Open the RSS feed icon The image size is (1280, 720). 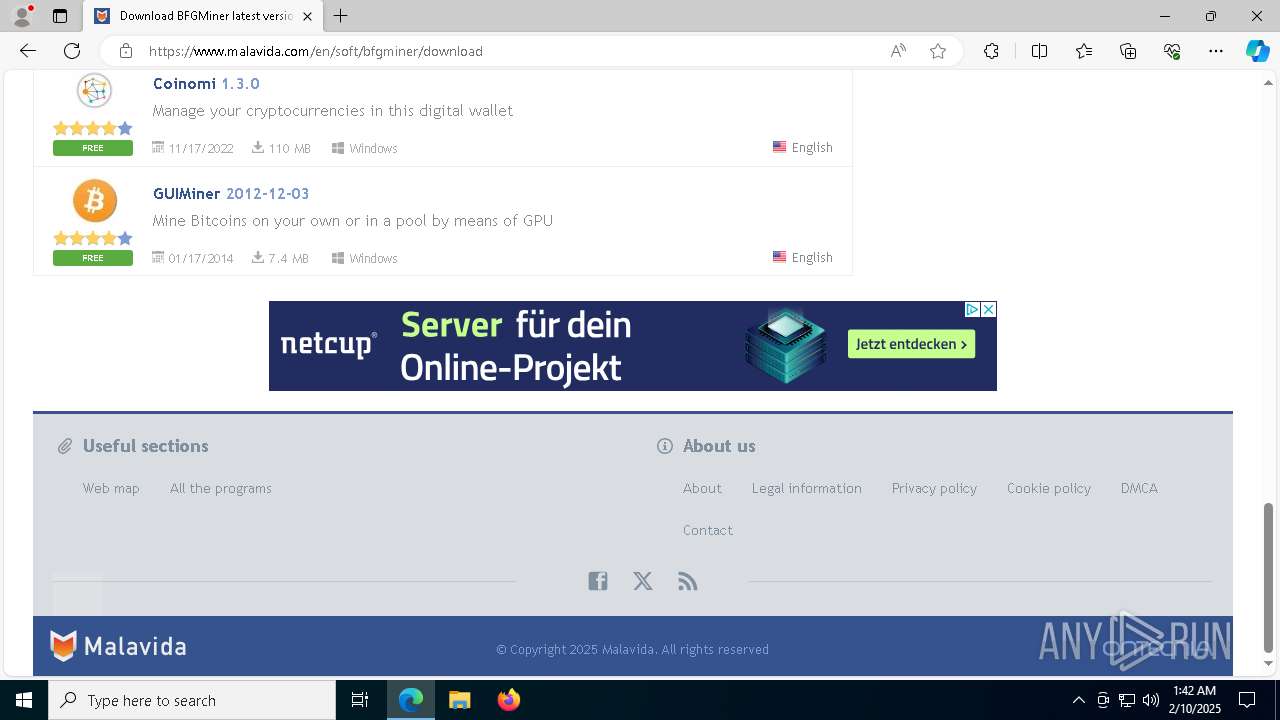point(687,581)
